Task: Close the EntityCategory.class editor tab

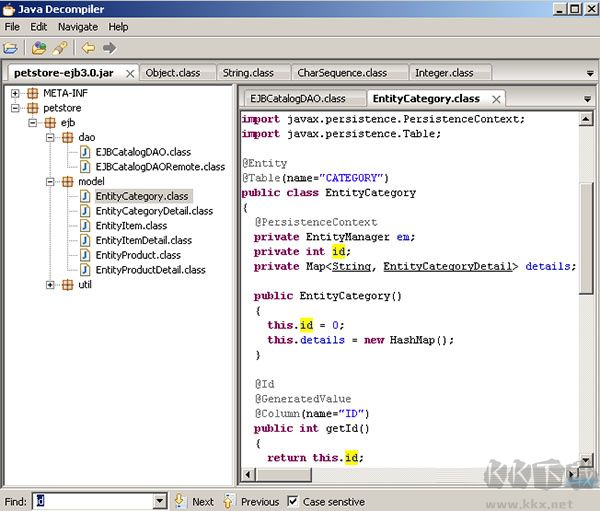Action: [496, 100]
